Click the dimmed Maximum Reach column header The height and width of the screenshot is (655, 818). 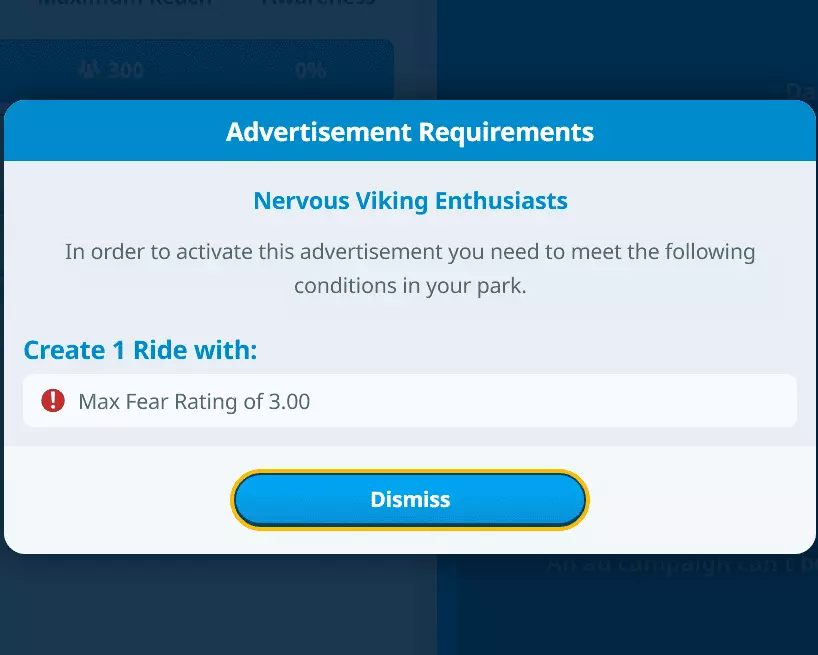click(x=125, y=3)
